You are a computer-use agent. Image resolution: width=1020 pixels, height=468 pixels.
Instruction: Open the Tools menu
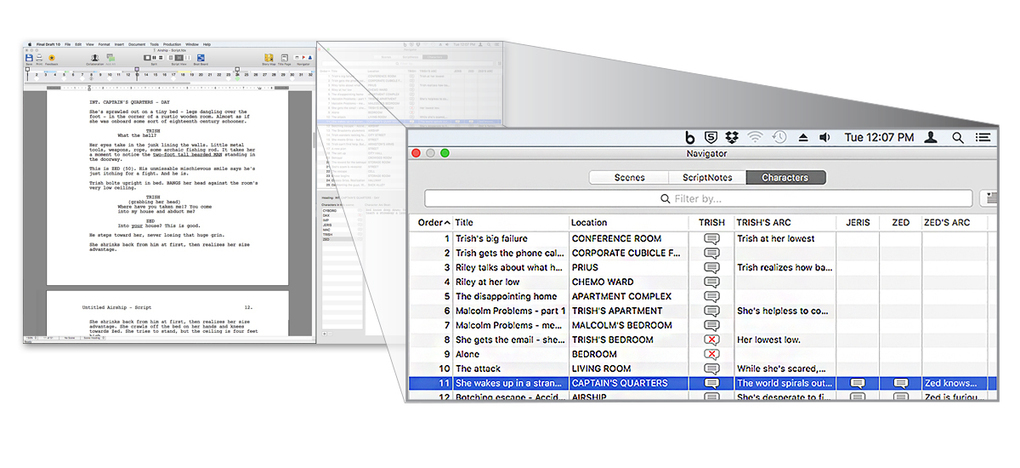point(154,44)
